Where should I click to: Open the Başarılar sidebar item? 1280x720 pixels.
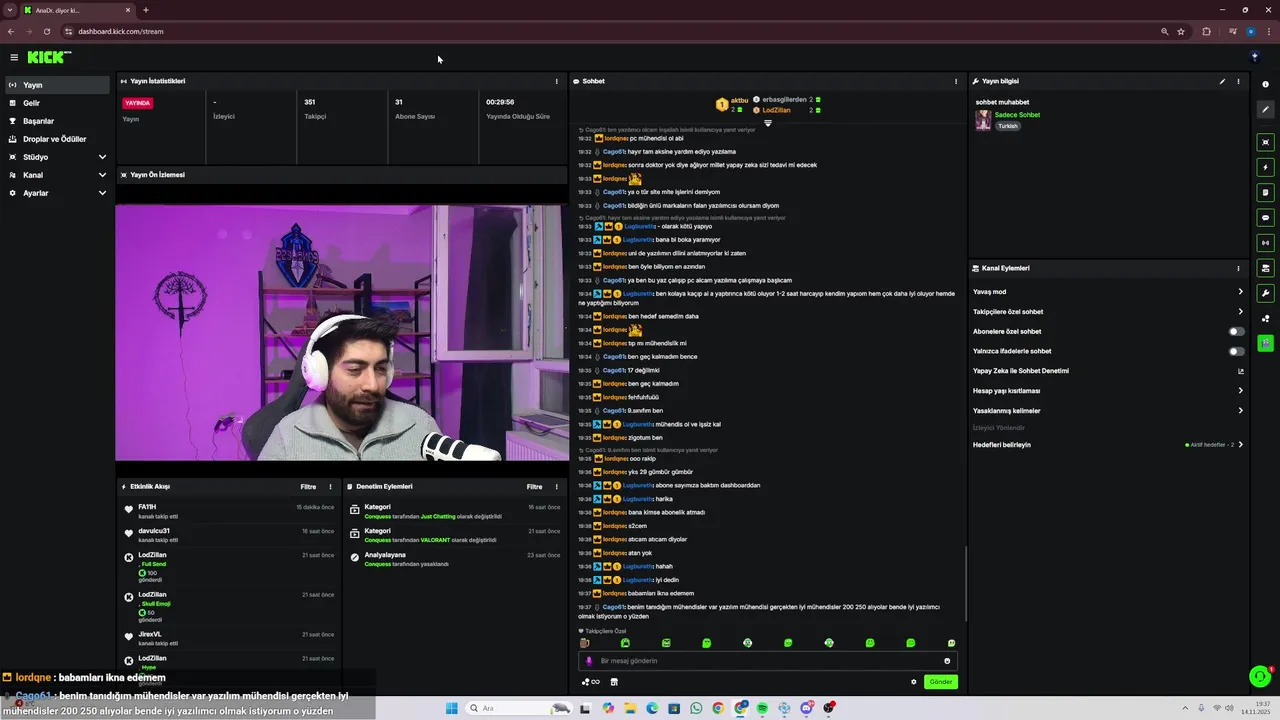[x=56, y=121]
